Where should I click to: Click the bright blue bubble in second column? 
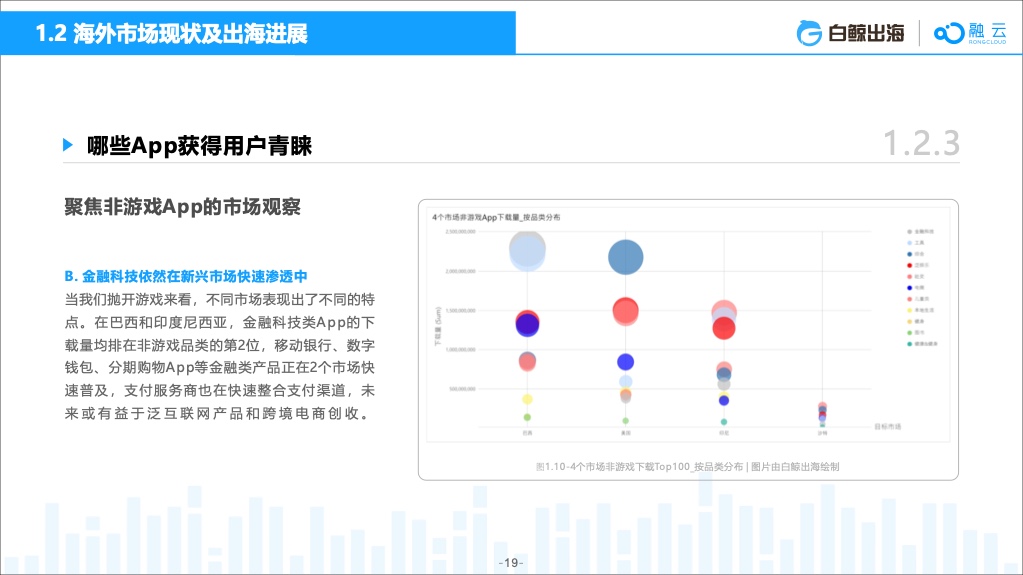click(x=626, y=362)
